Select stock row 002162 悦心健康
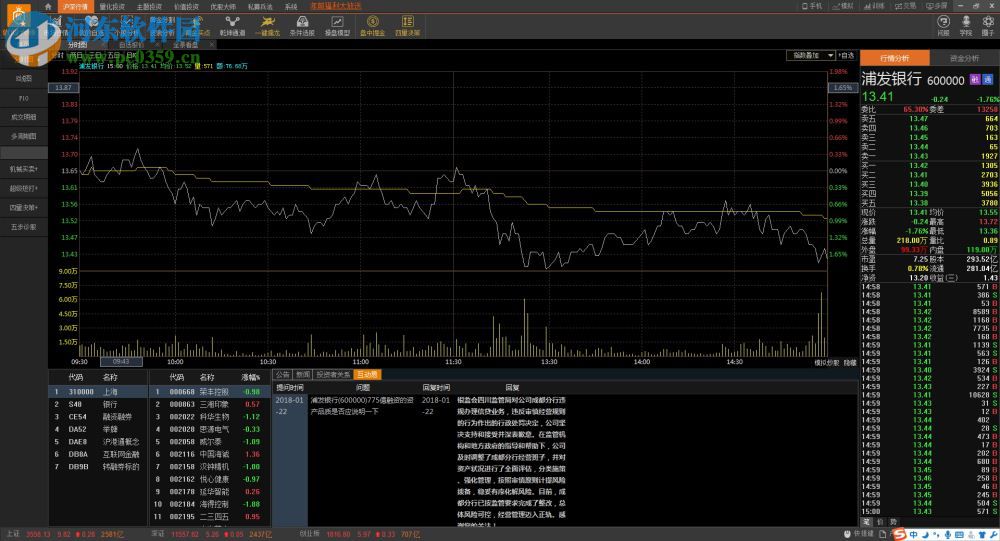 point(210,479)
